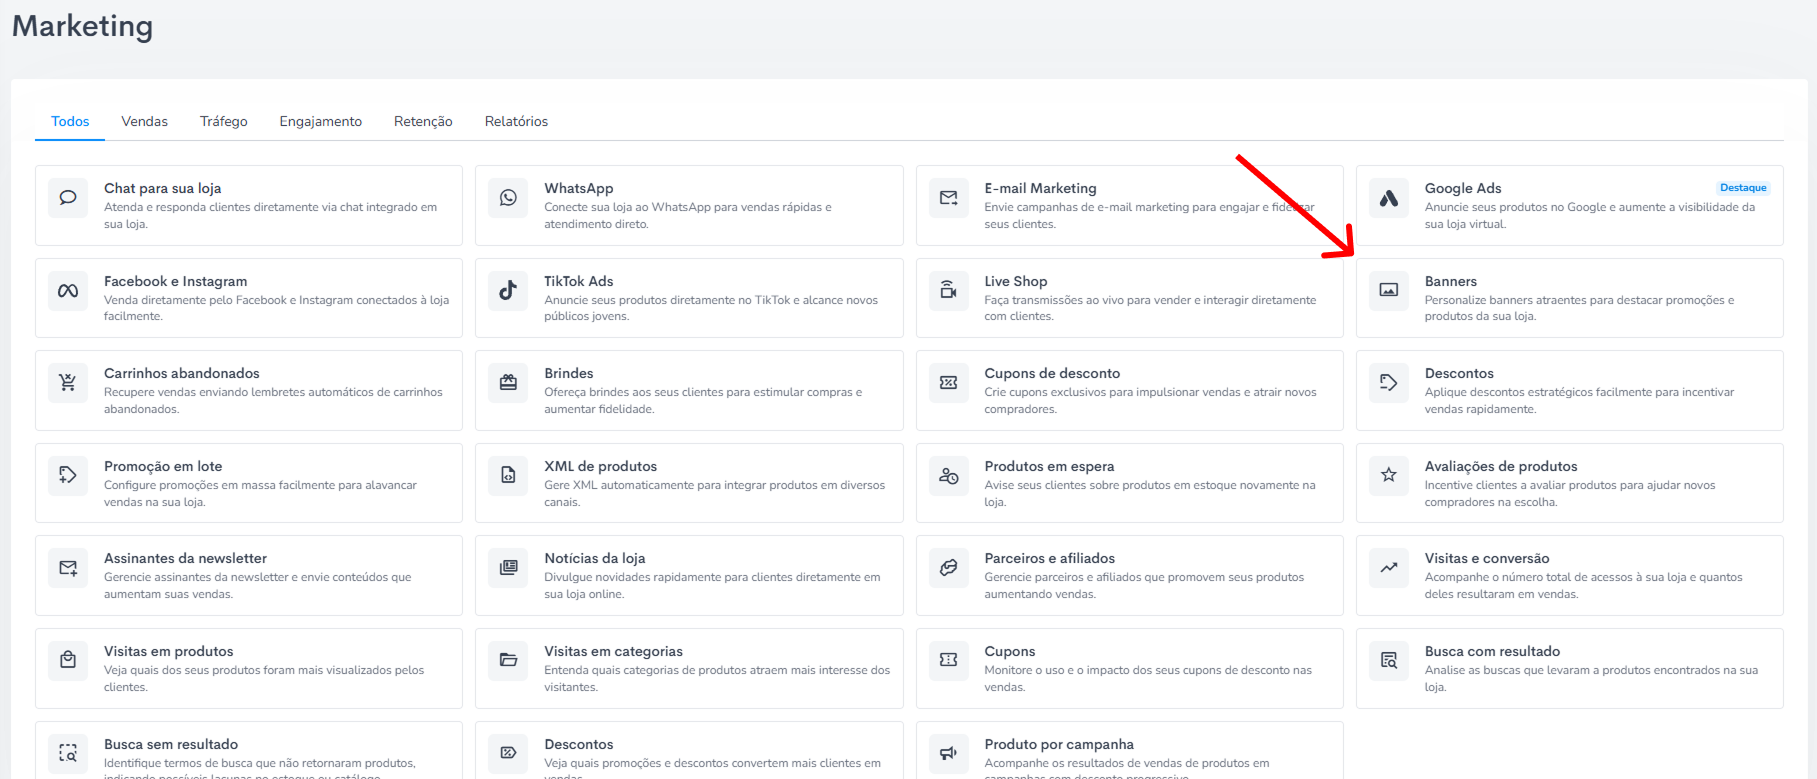Click the Produto por campanha title
This screenshot has height=779, width=1817.
[1058, 744]
